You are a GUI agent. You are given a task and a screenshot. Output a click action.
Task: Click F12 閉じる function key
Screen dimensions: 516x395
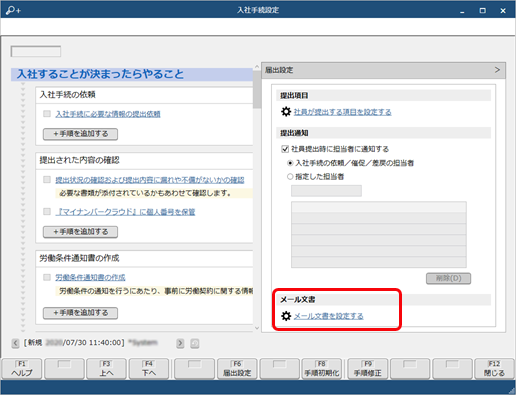[494, 369]
